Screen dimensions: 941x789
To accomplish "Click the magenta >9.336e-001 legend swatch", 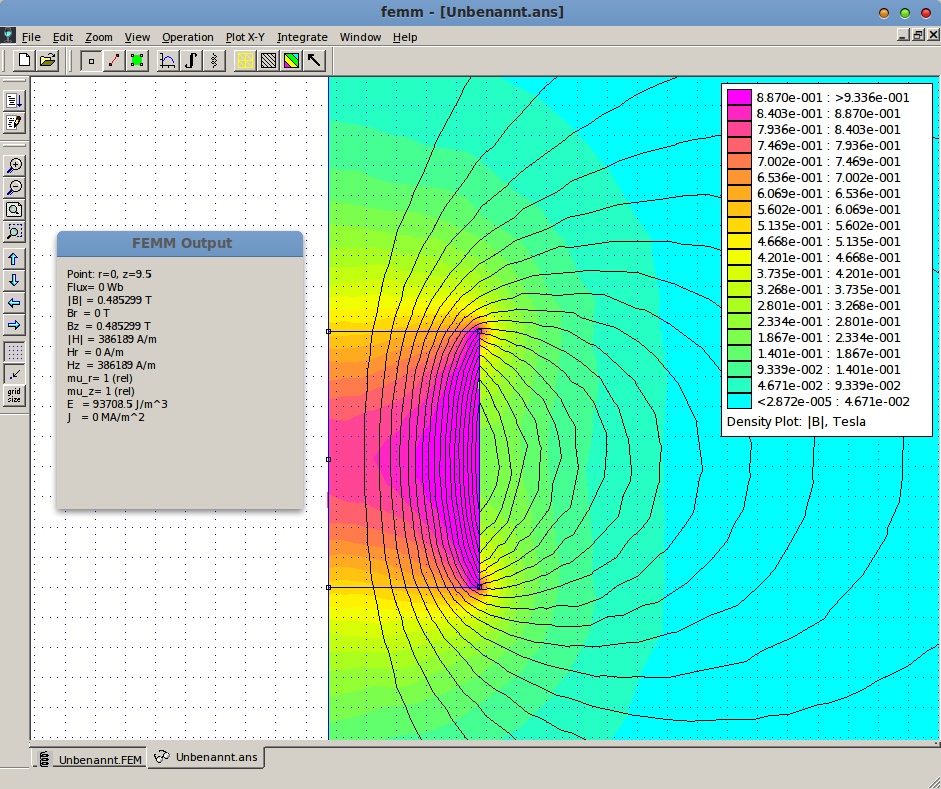I will click(x=739, y=97).
